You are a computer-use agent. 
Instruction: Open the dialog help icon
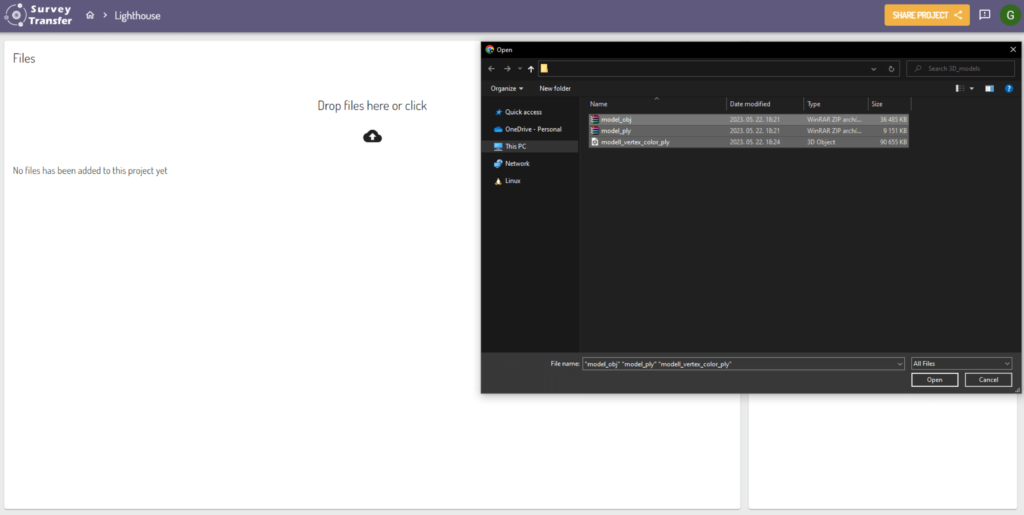pyautogui.click(x=1008, y=88)
